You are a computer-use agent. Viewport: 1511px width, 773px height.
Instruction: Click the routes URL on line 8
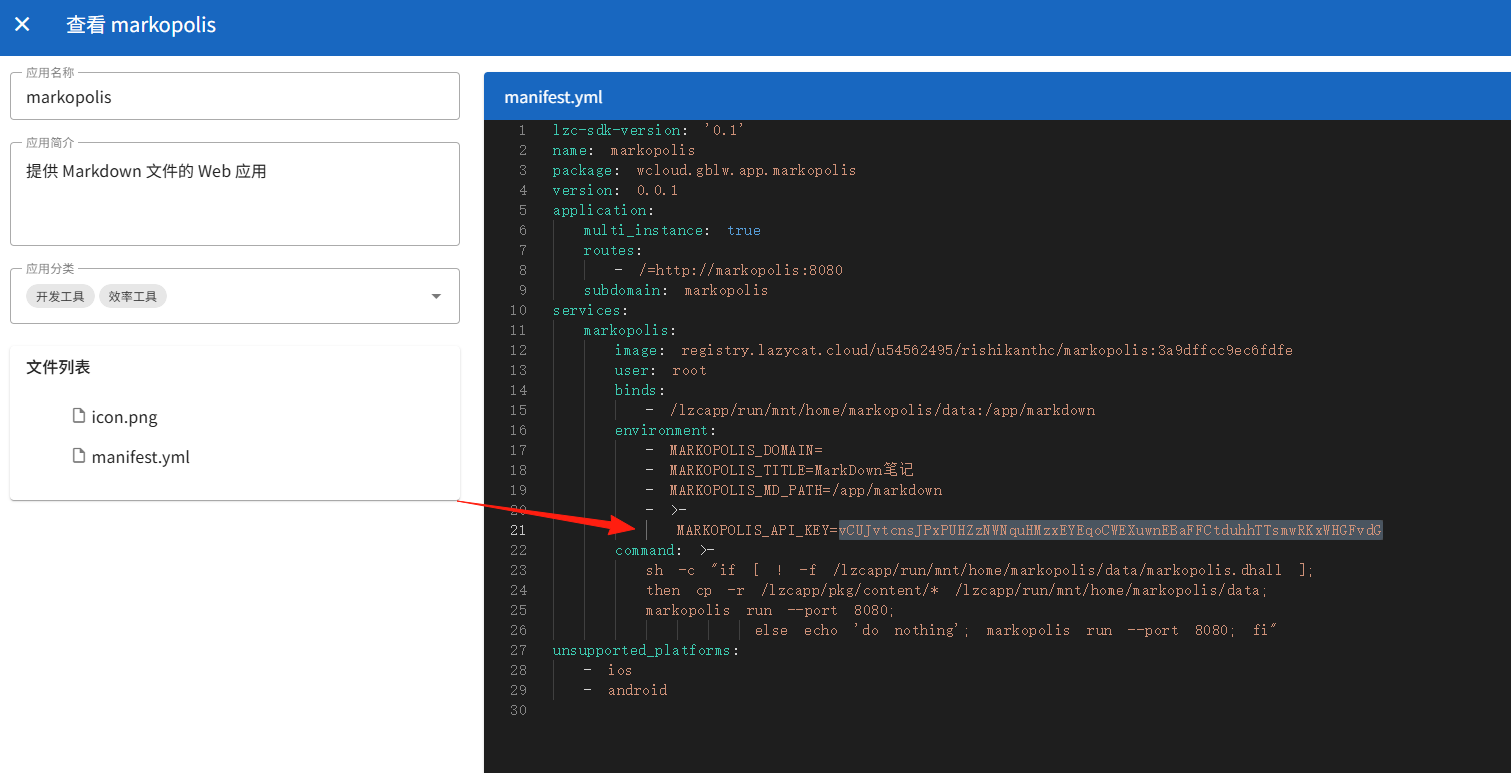[x=741, y=270]
